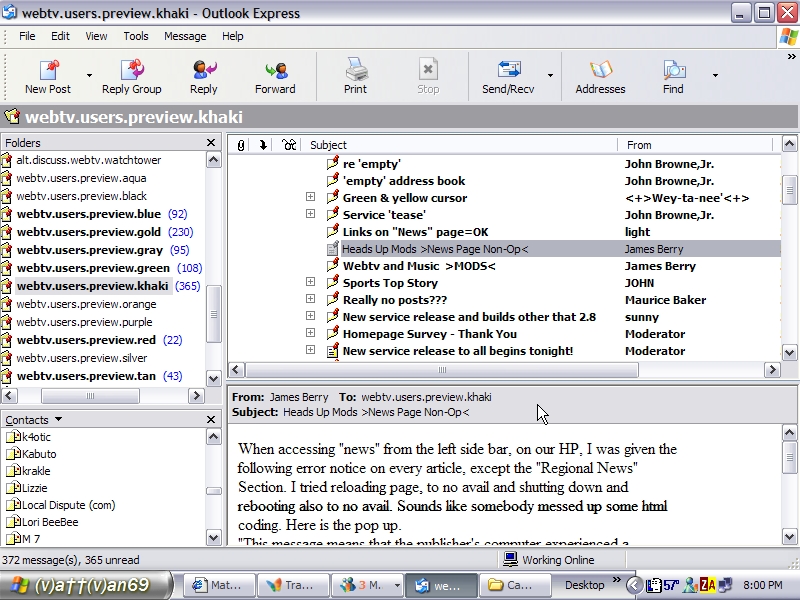Expand the Service 'tease' thread
The height and width of the screenshot is (600, 800).
coord(310,214)
